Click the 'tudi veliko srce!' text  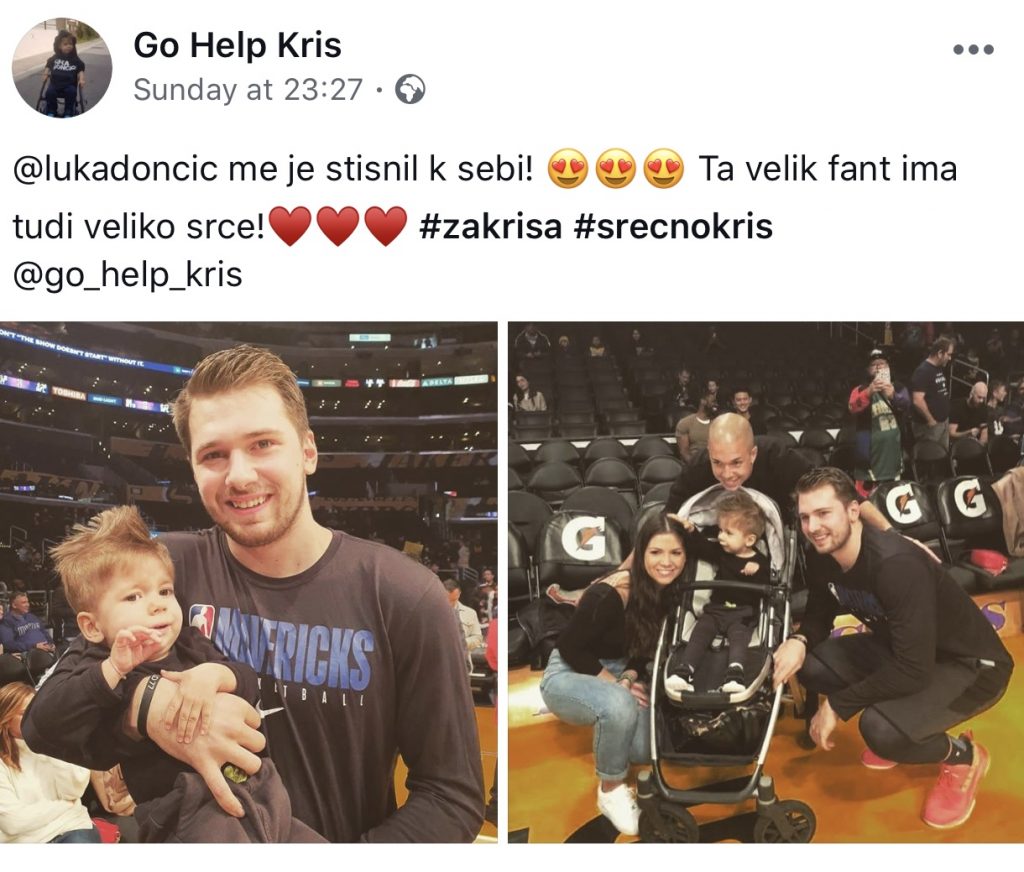[x=139, y=227]
